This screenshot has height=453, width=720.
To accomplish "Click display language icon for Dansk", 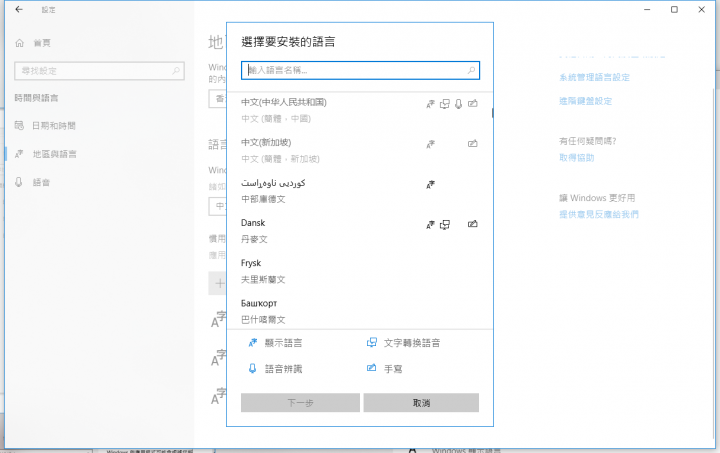I will 430,224.
